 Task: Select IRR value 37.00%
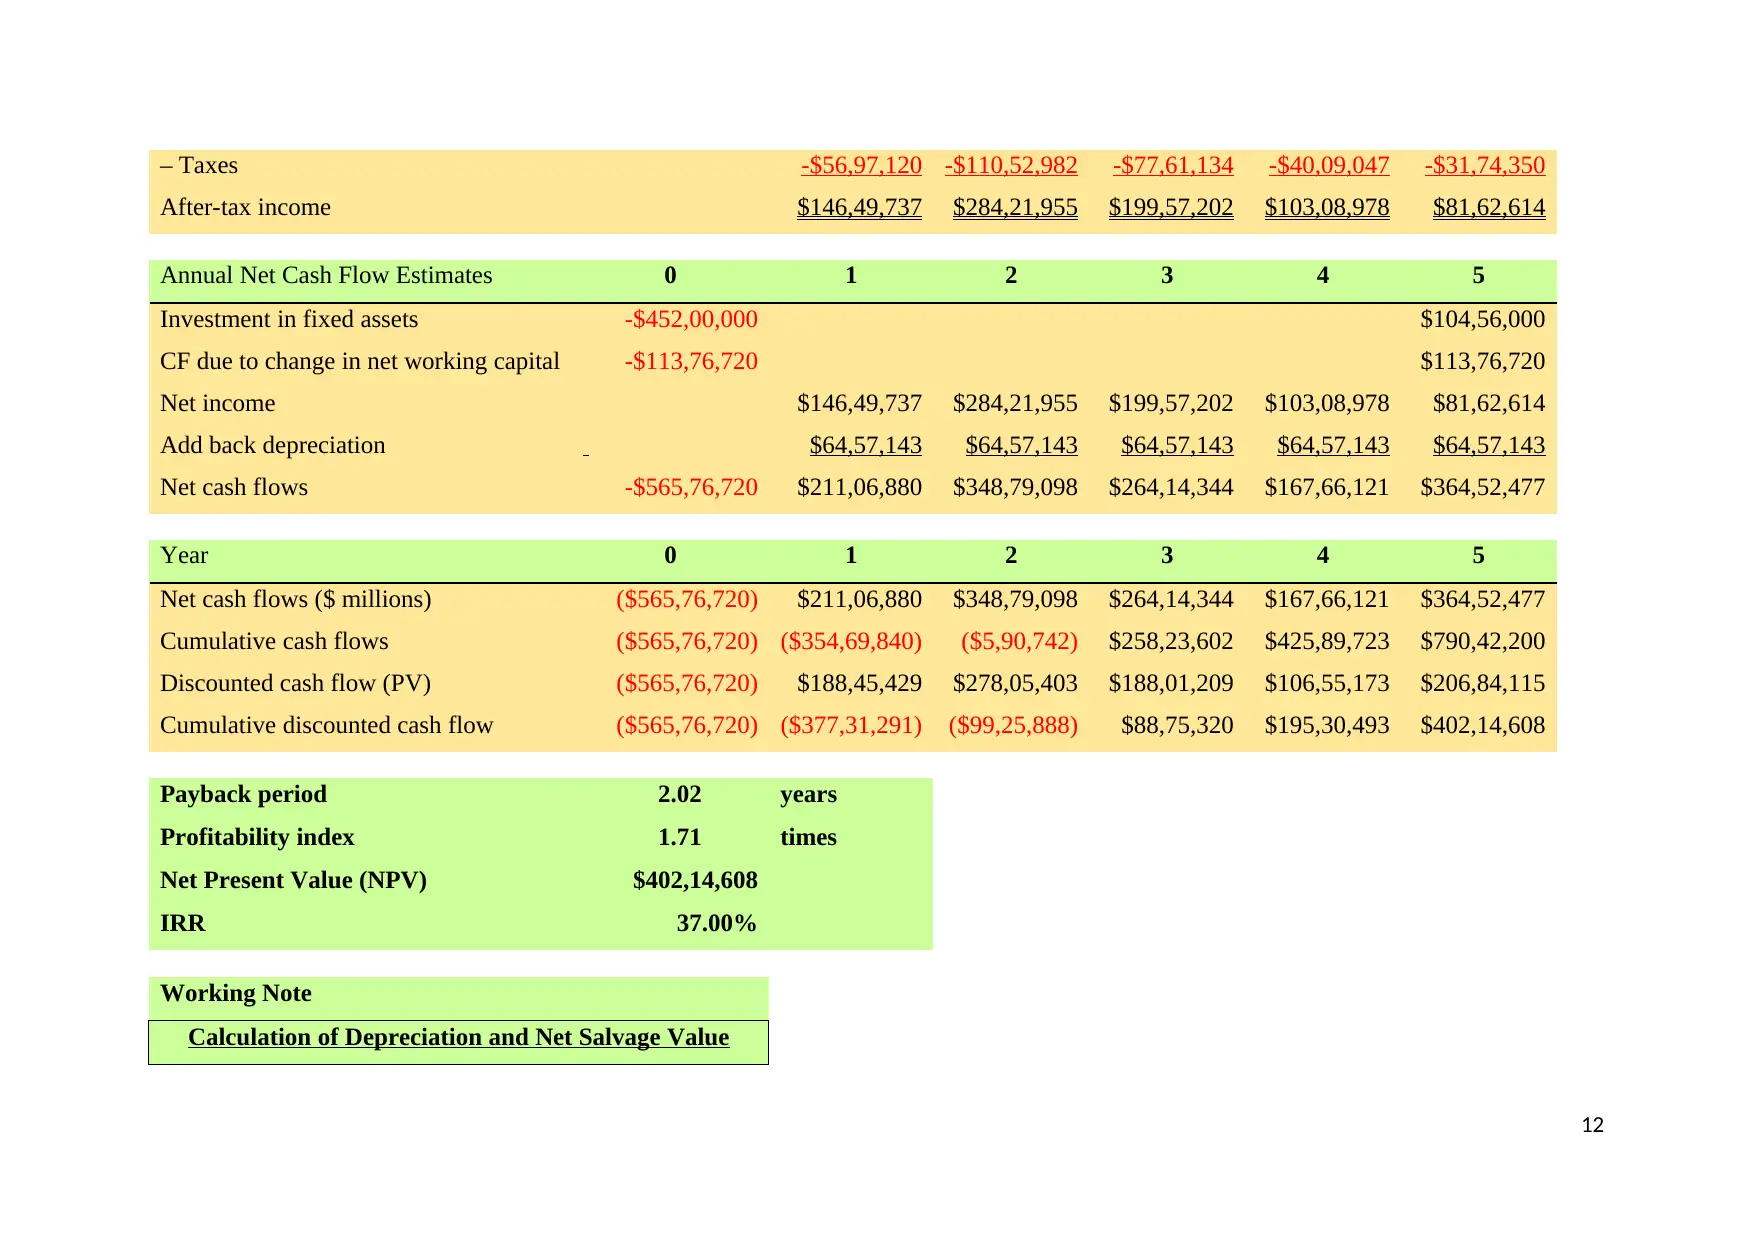(x=717, y=924)
